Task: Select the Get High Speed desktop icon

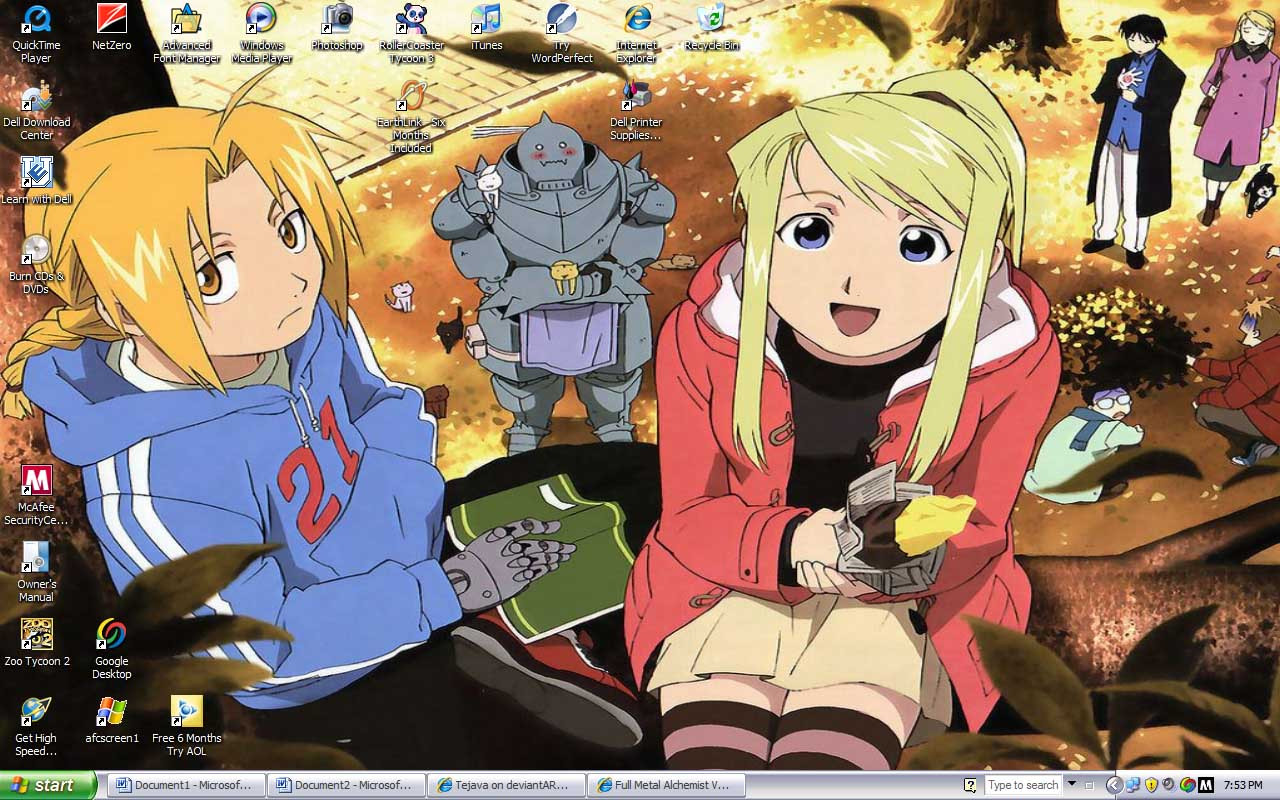Action: [37, 726]
